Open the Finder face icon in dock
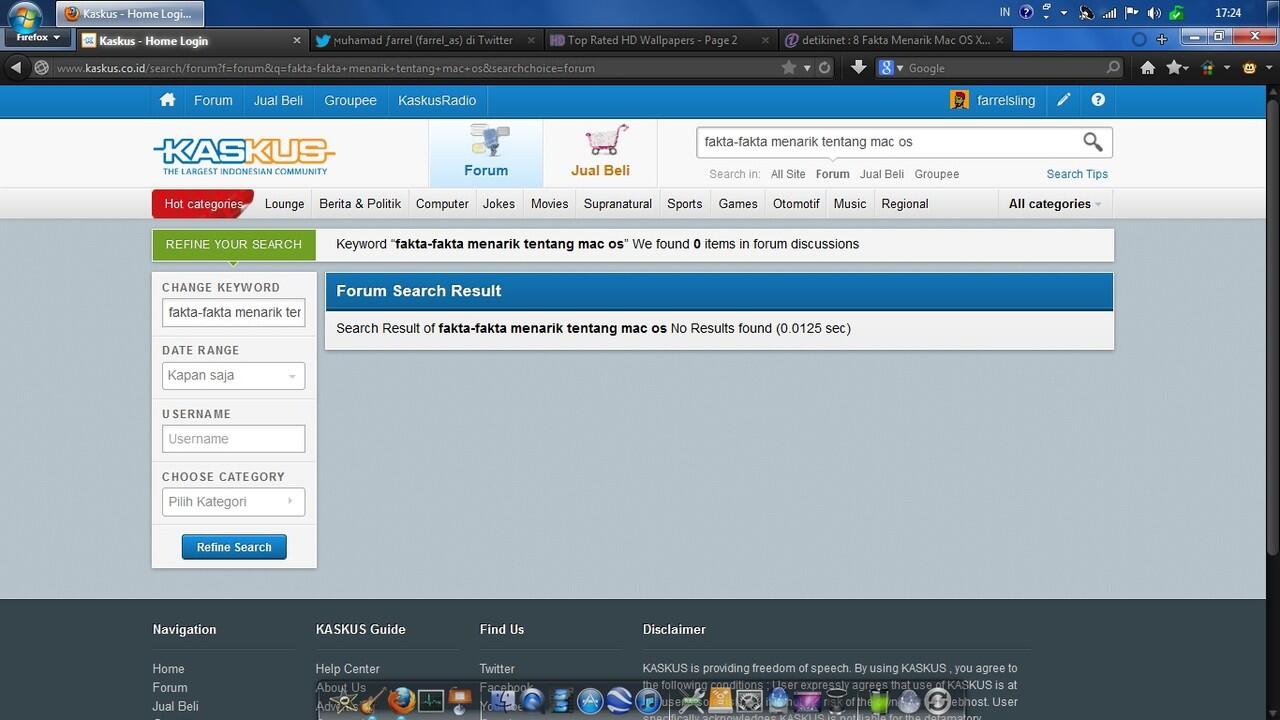 [x=504, y=701]
